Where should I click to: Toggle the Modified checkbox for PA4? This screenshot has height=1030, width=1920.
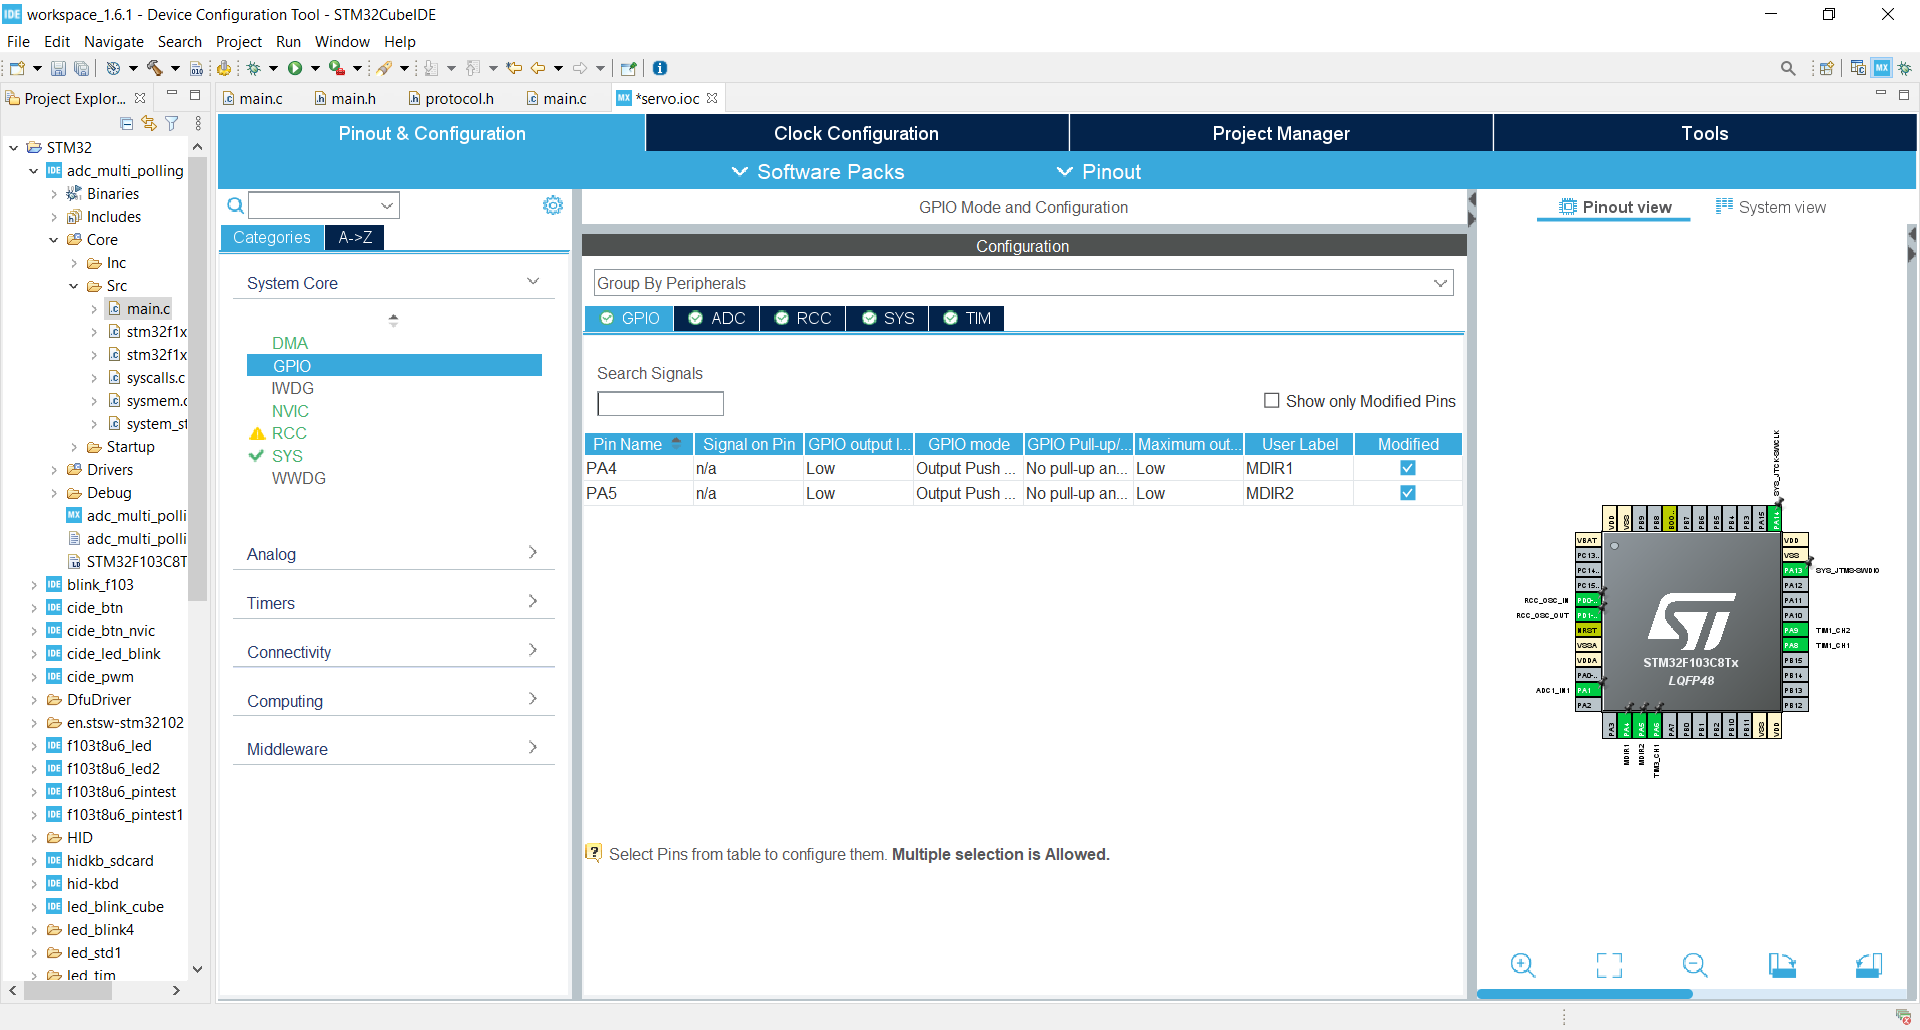[x=1408, y=468]
